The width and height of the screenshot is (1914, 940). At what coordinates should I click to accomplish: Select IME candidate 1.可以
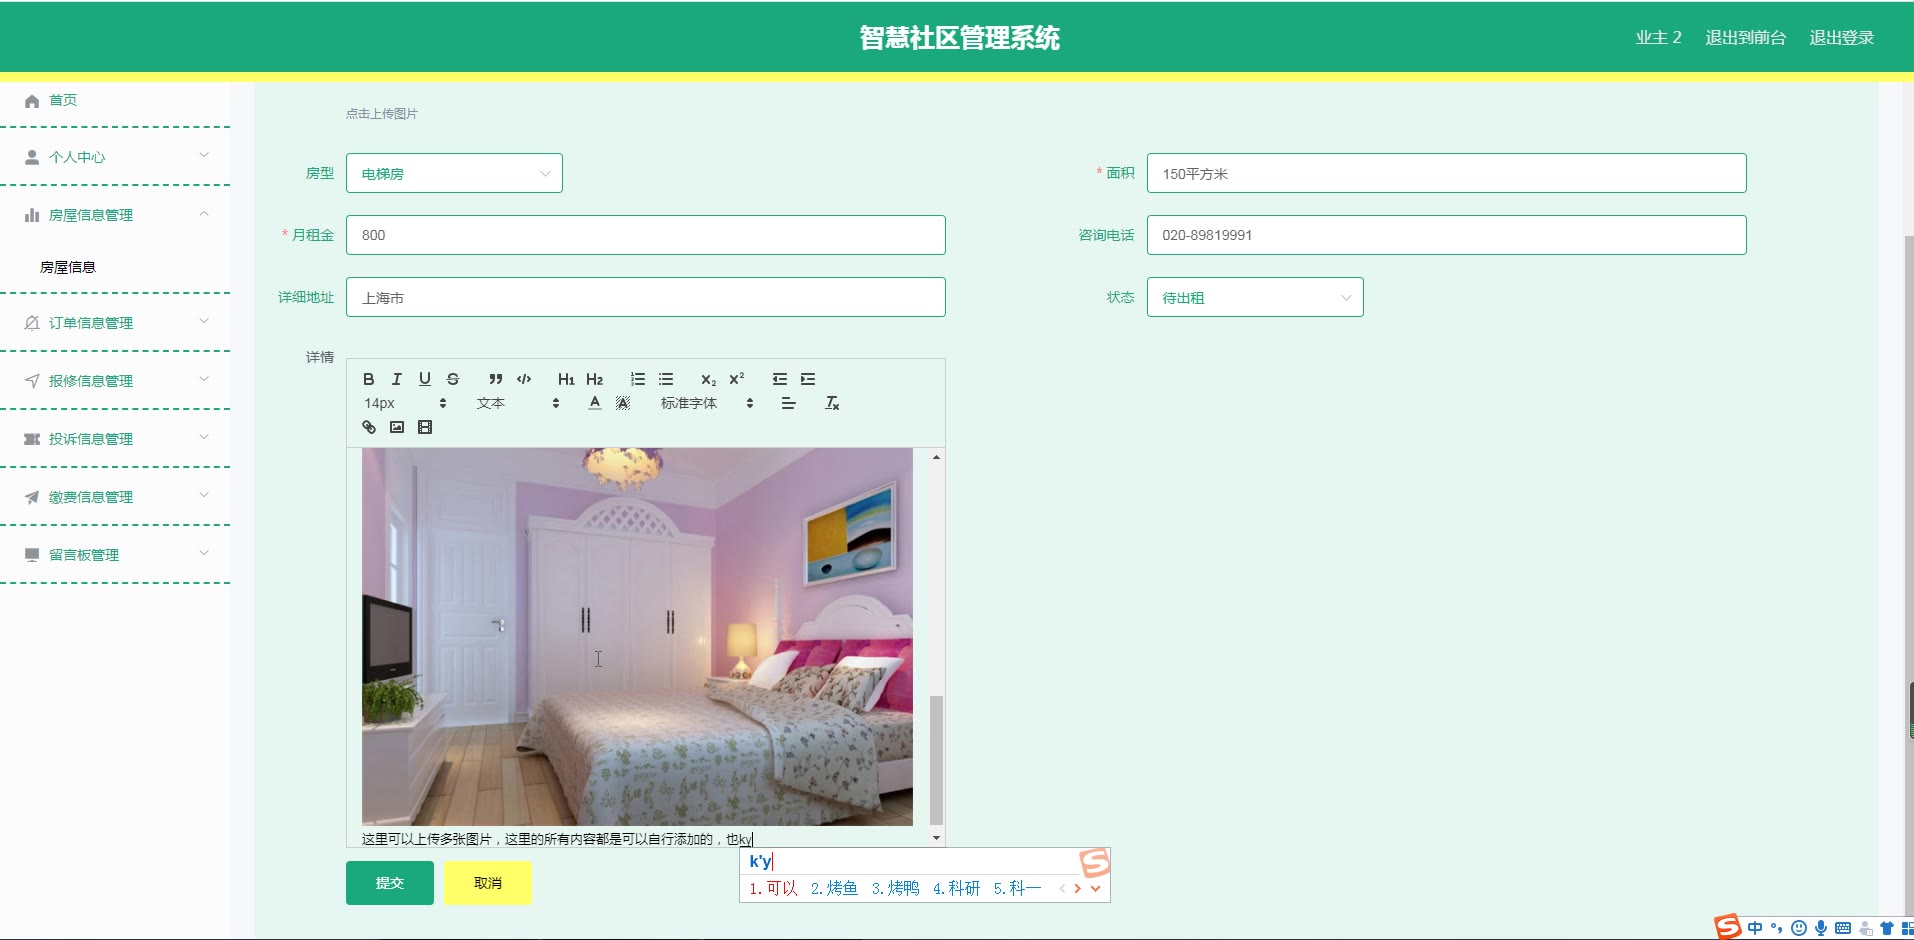(773, 888)
